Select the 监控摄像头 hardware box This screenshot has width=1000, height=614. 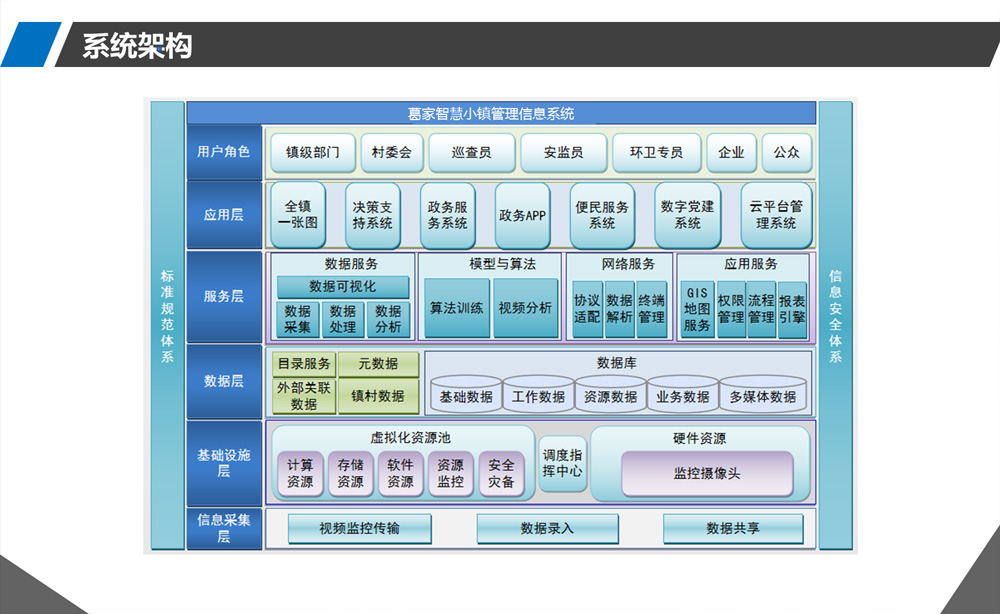(x=707, y=474)
